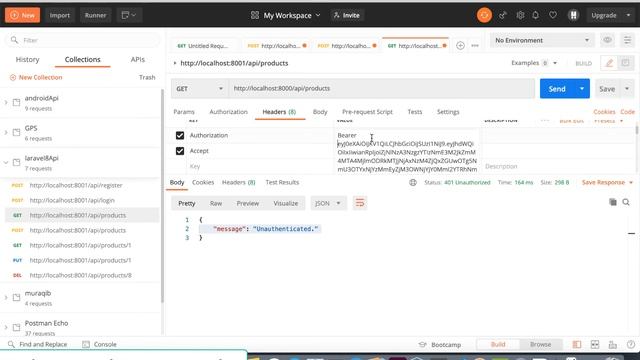
Task: Click the network globe icon near Status
Action: tap(413, 182)
